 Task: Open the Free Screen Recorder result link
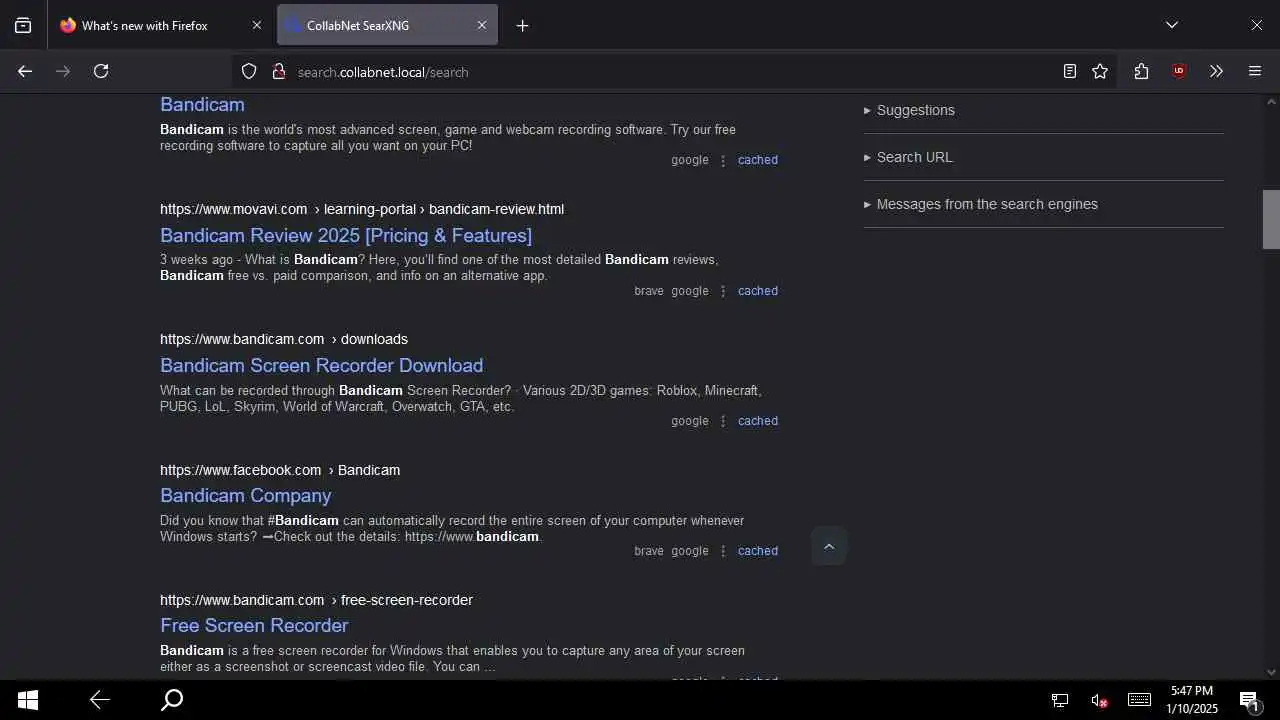[x=254, y=625]
